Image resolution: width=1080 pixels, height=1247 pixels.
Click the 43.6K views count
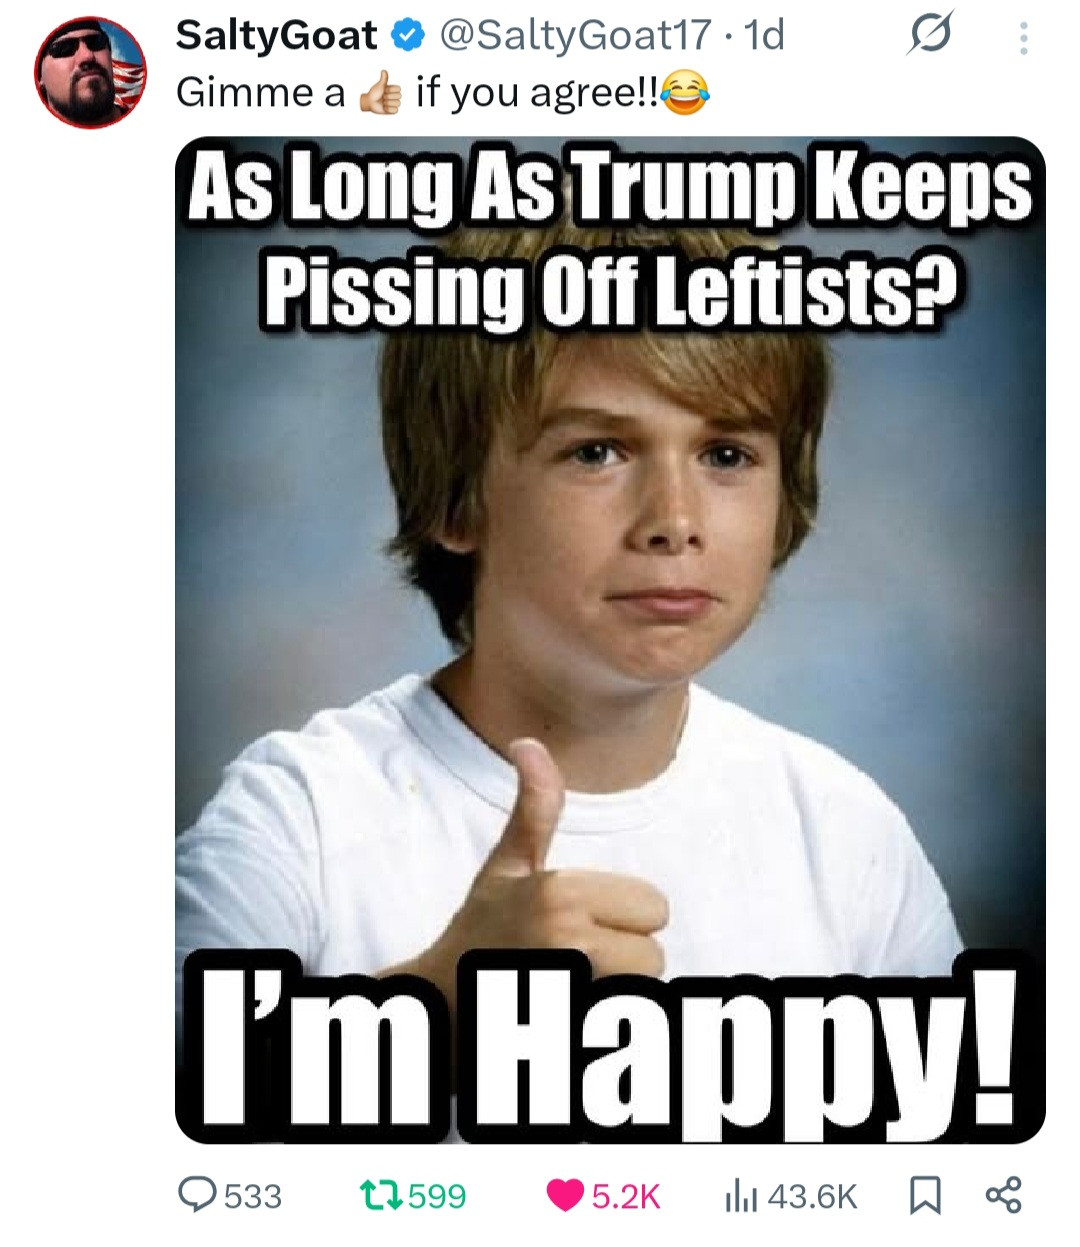813,1195
